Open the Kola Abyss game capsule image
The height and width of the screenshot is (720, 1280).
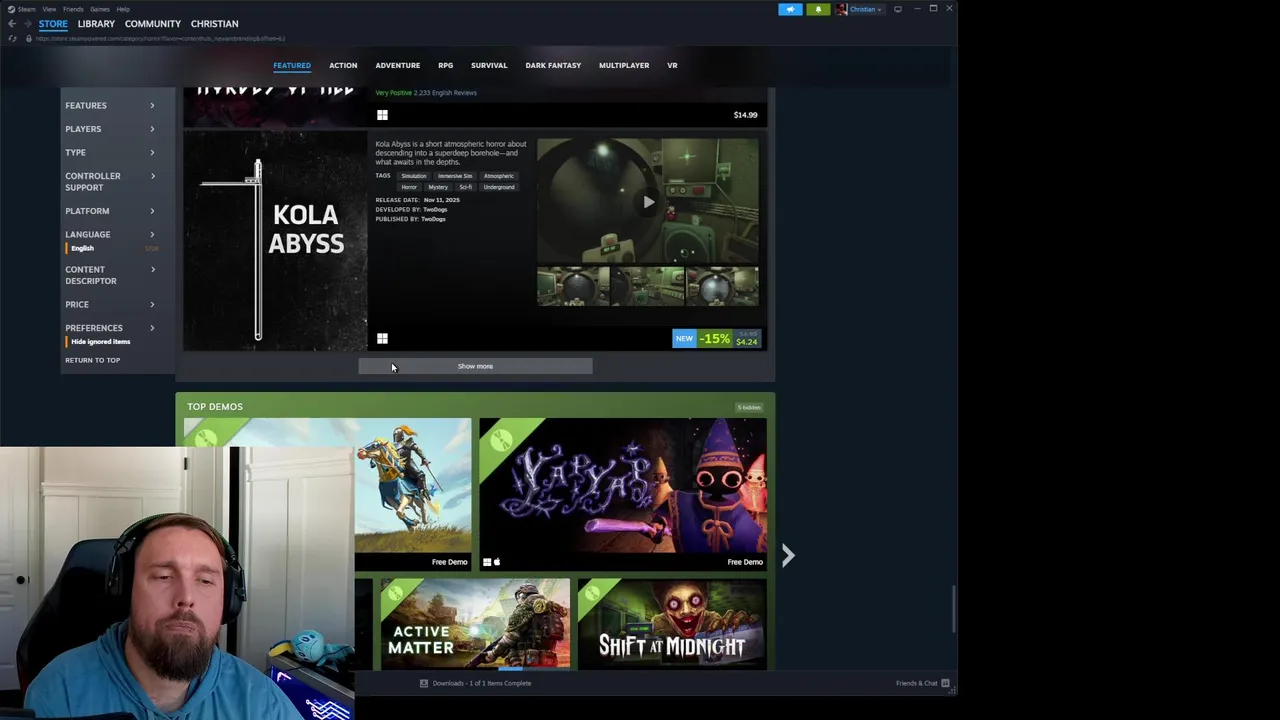[275, 240]
